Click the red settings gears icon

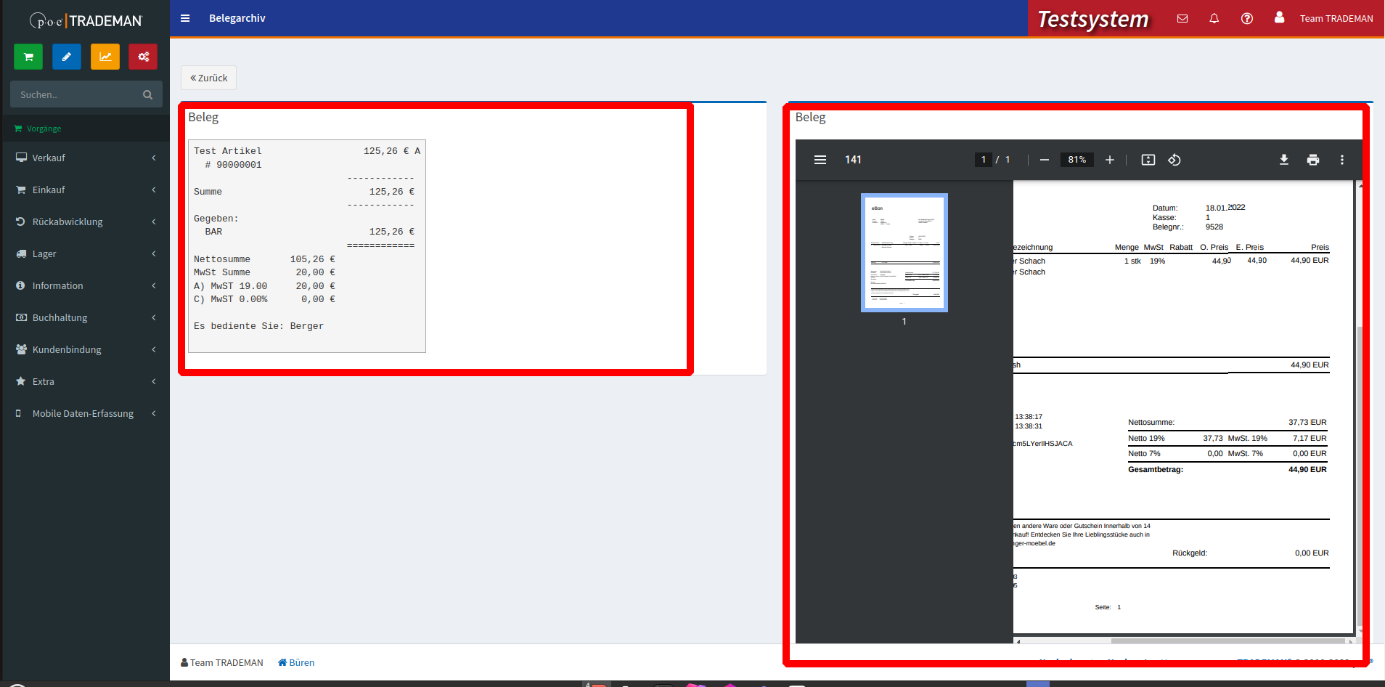pyautogui.click(x=143, y=57)
